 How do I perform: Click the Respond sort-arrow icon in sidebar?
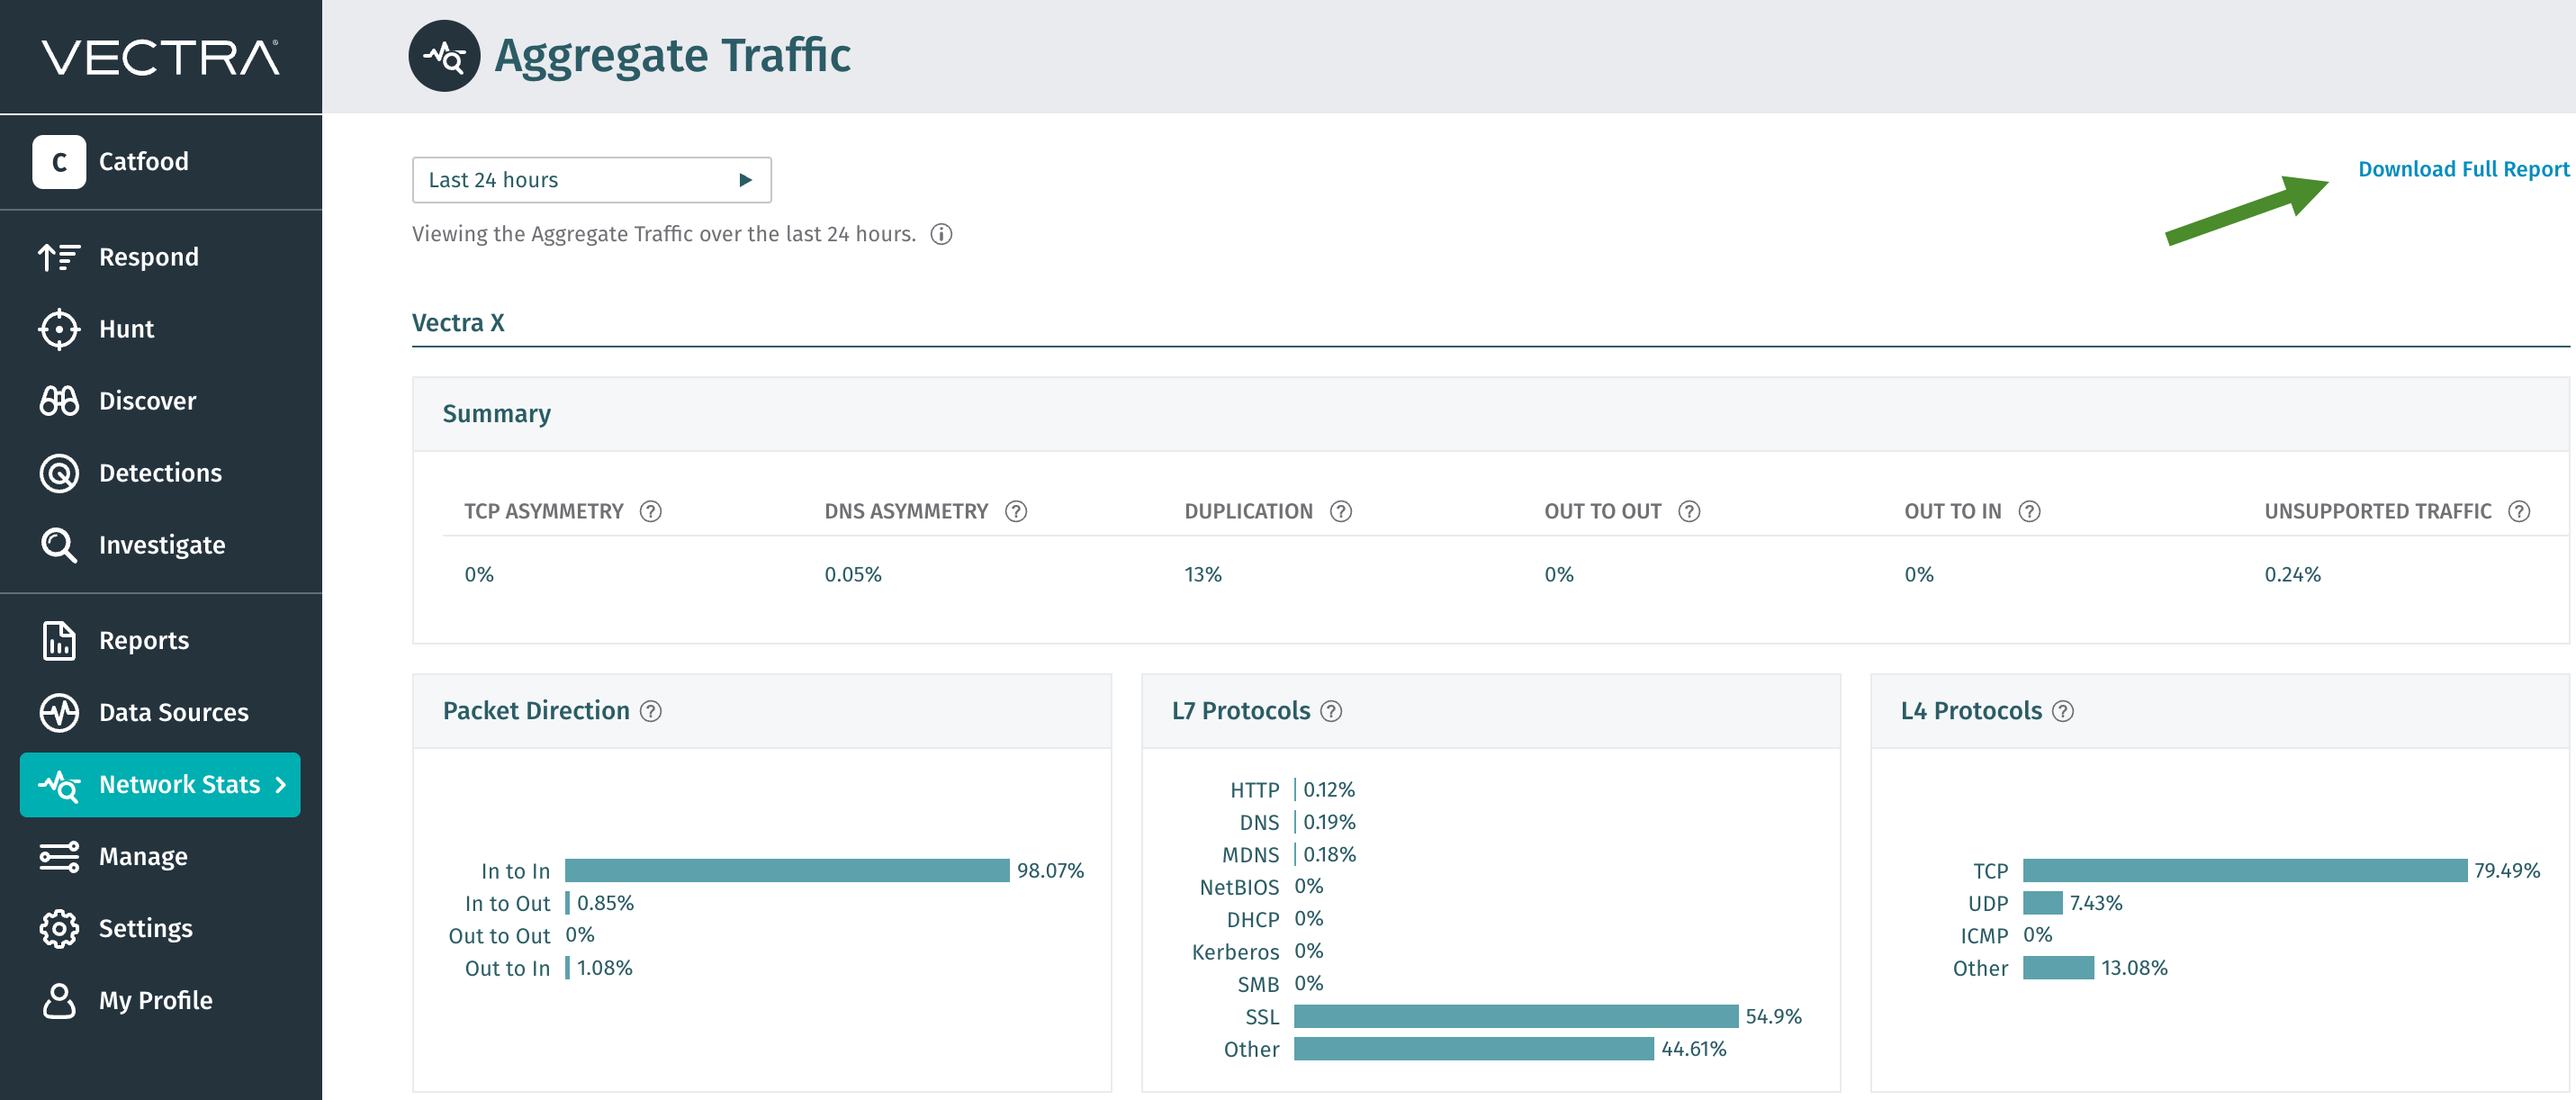point(58,257)
